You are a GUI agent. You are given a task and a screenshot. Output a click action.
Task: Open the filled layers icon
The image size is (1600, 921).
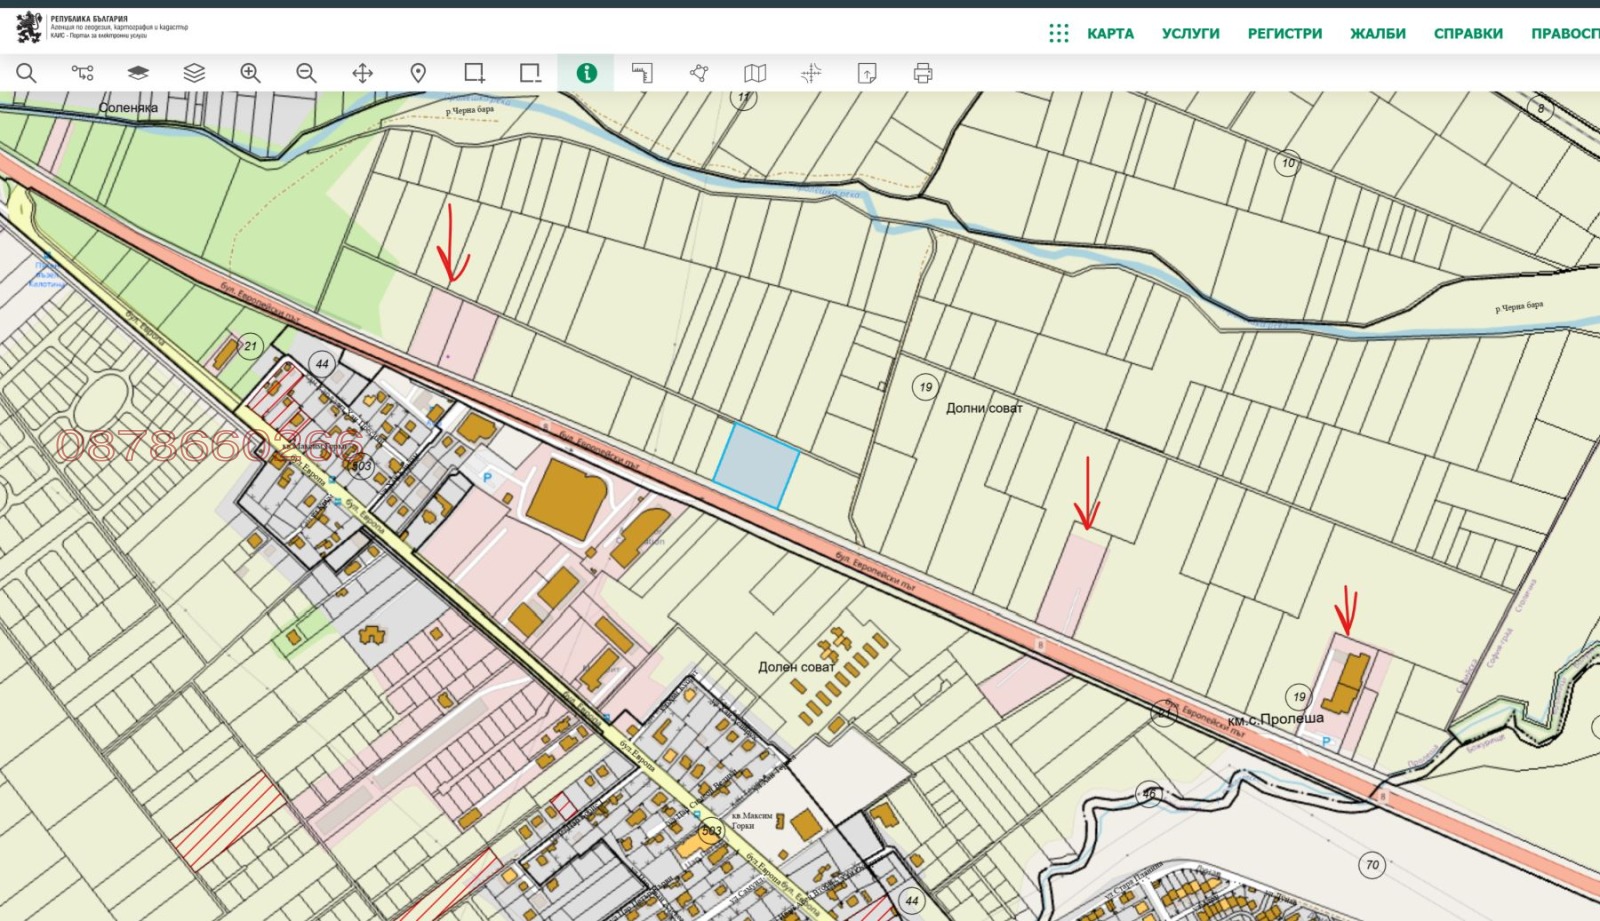(x=138, y=73)
